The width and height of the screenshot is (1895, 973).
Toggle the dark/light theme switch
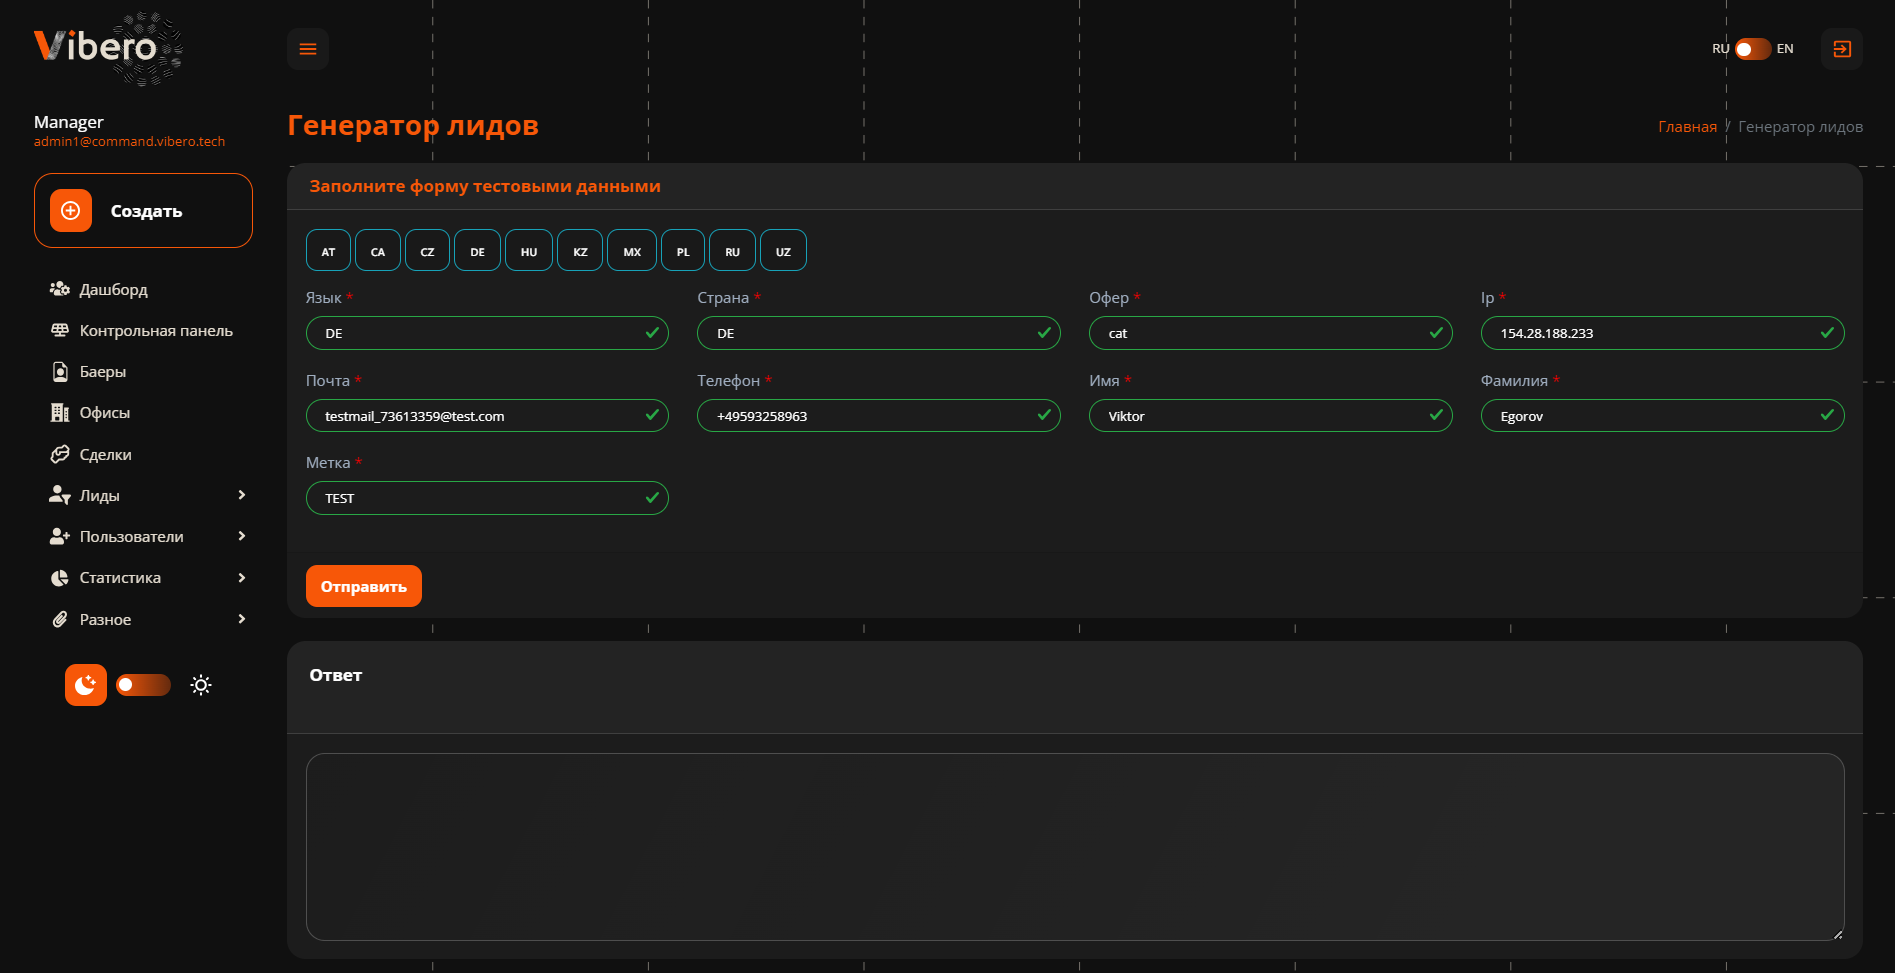coord(143,685)
